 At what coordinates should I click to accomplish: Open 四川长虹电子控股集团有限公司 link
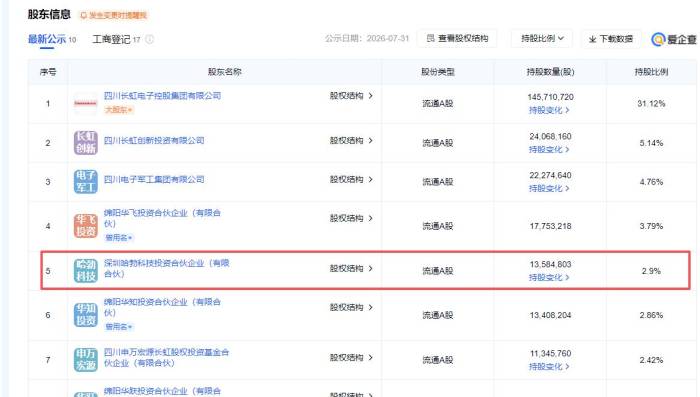click(162, 96)
